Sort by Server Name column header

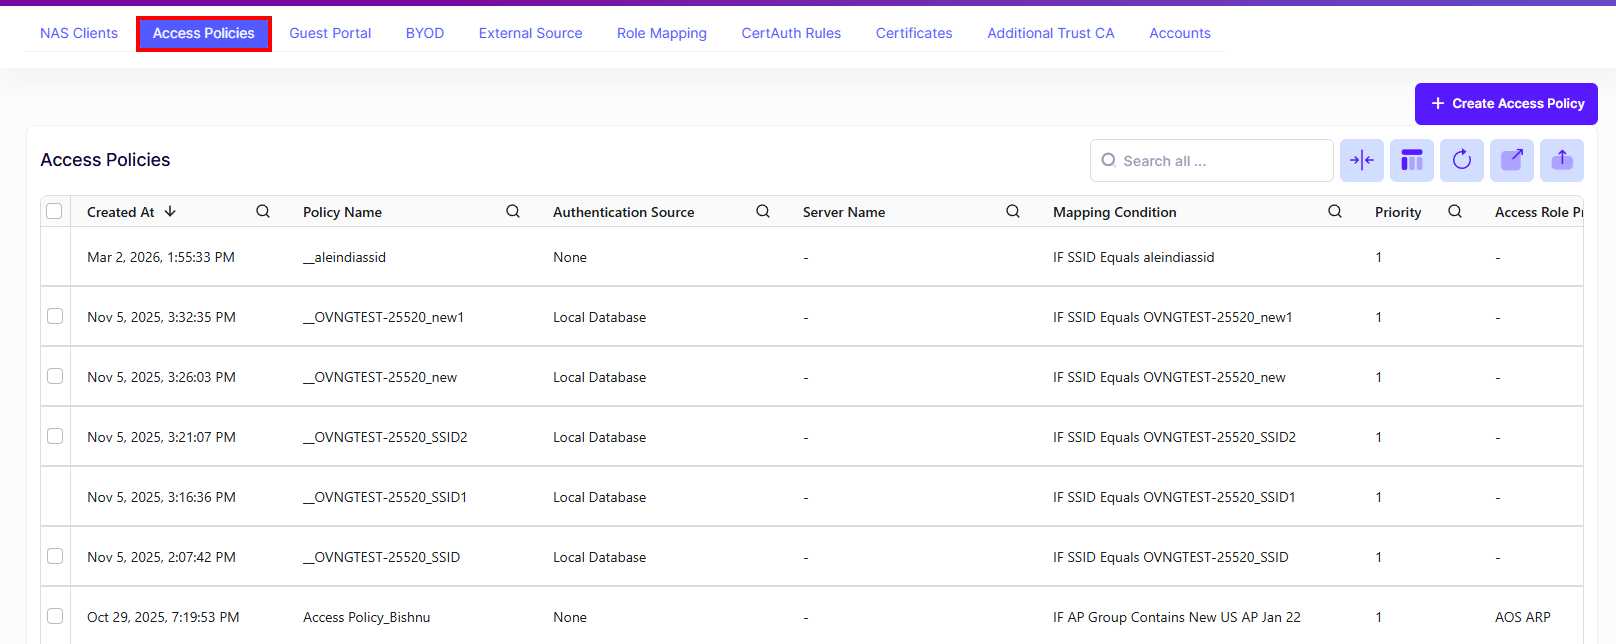pyautogui.click(x=844, y=212)
